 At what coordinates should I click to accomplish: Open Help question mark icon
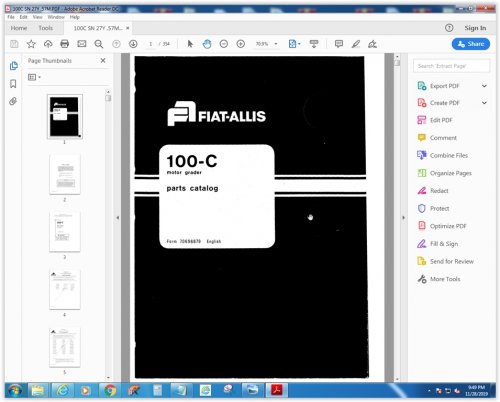tap(449, 28)
